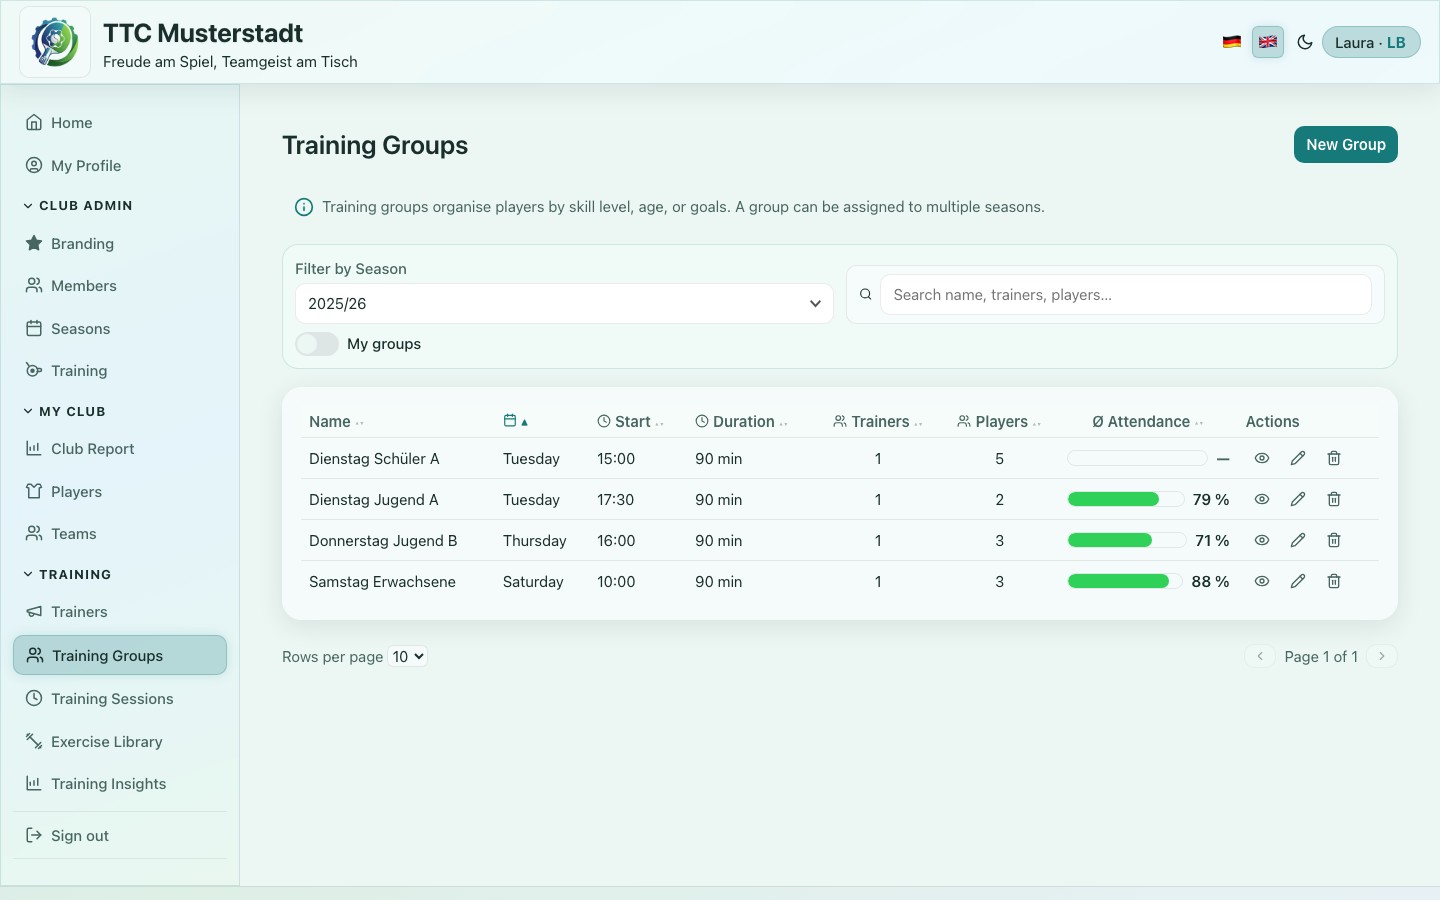Viewport: 1440px width, 900px height.
Task: View Donnerstag Jugend B group details
Action: [x=1262, y=540]
